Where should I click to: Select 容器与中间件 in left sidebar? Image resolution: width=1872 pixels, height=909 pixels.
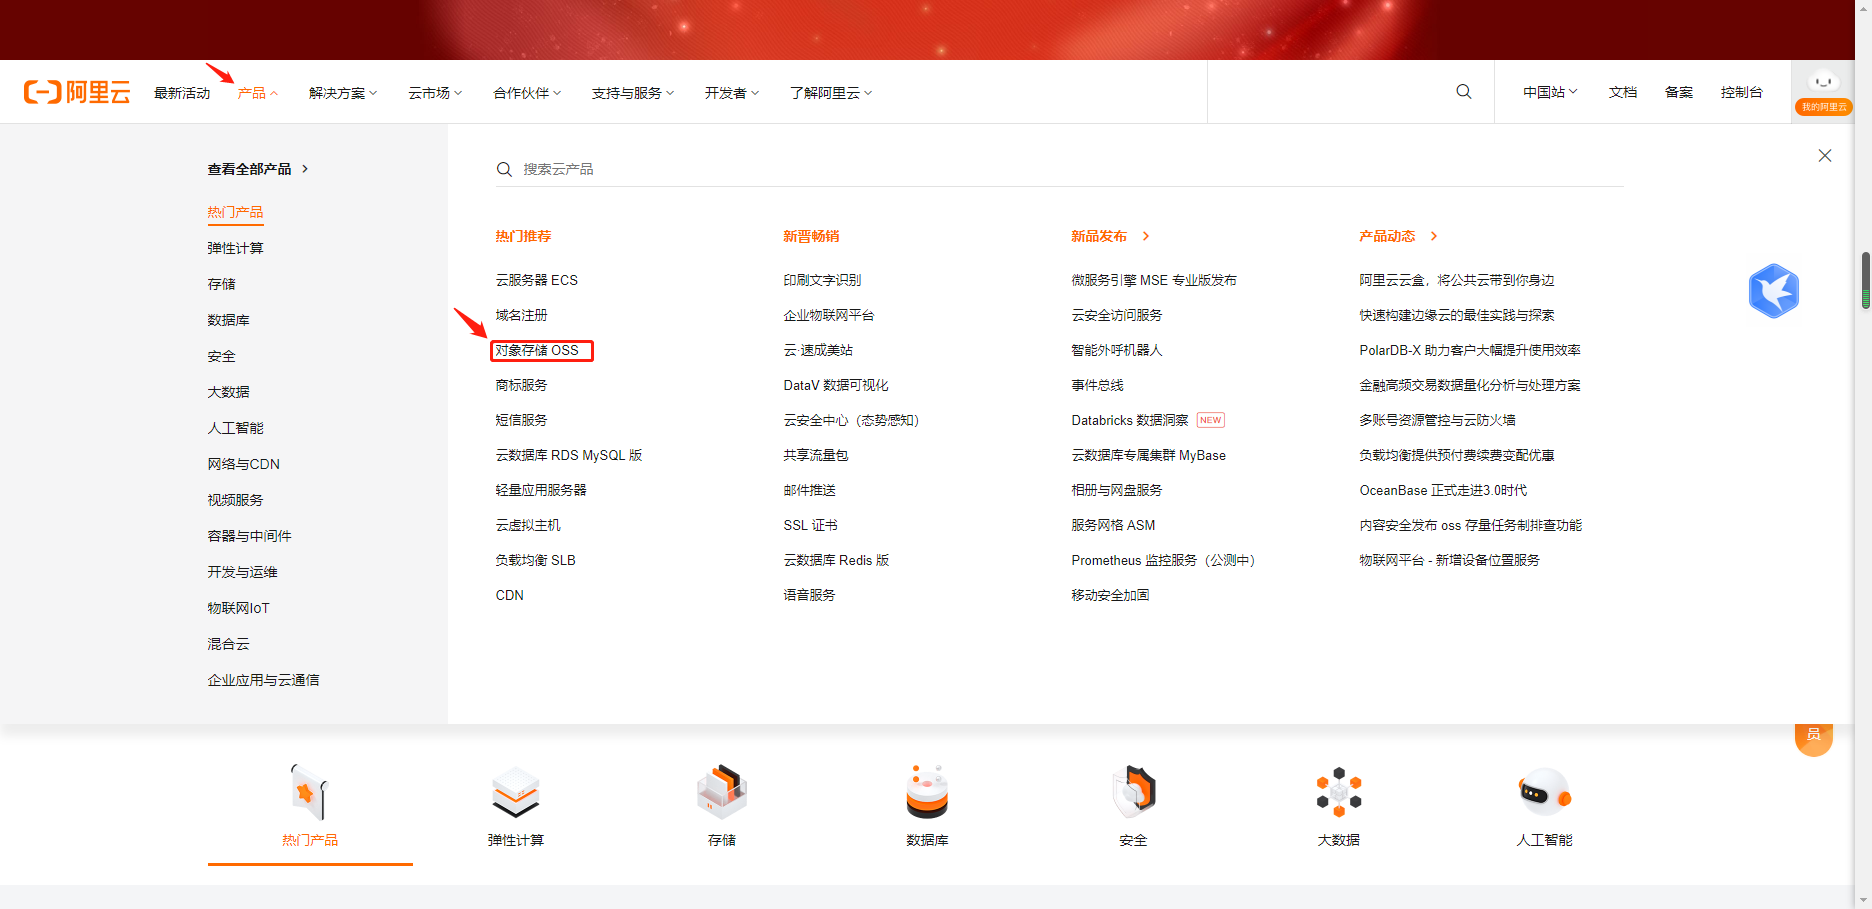(x=249, y=536)
